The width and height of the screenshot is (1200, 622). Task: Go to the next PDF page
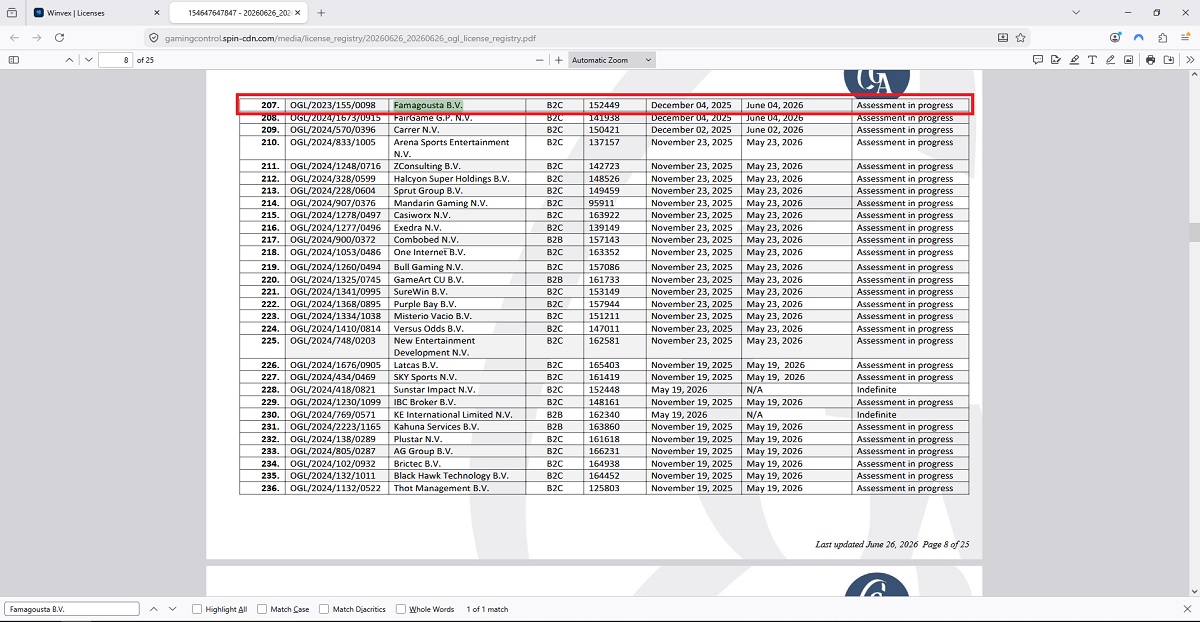[x=89, y=60]
